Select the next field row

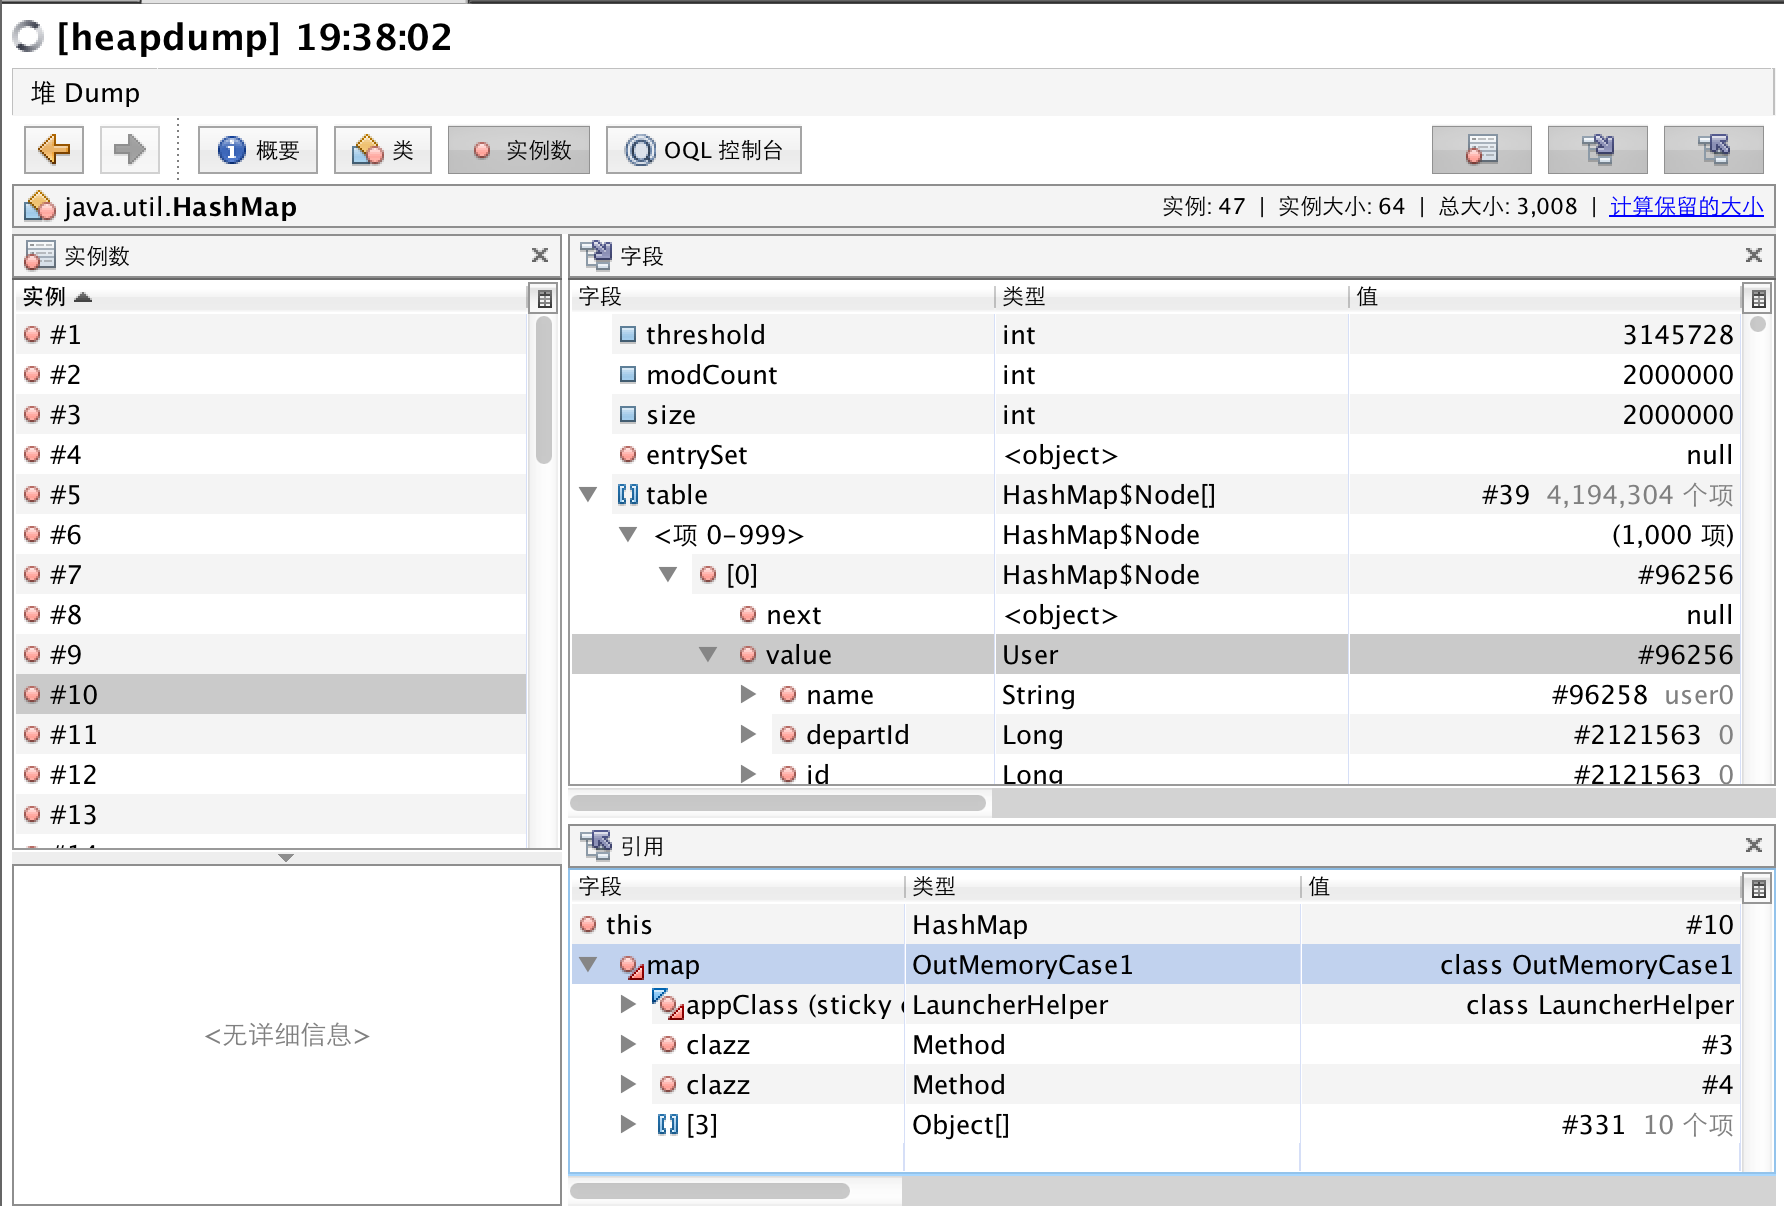coord(1156,614)
